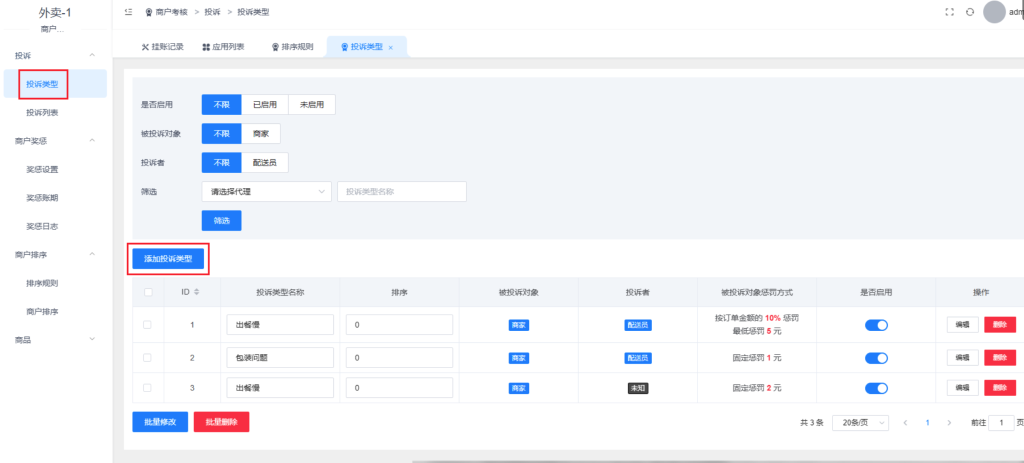Disable the enable switch for row ID 3
The width and height of the screenshot is (1024, 463).
click(x=876, y=388)
